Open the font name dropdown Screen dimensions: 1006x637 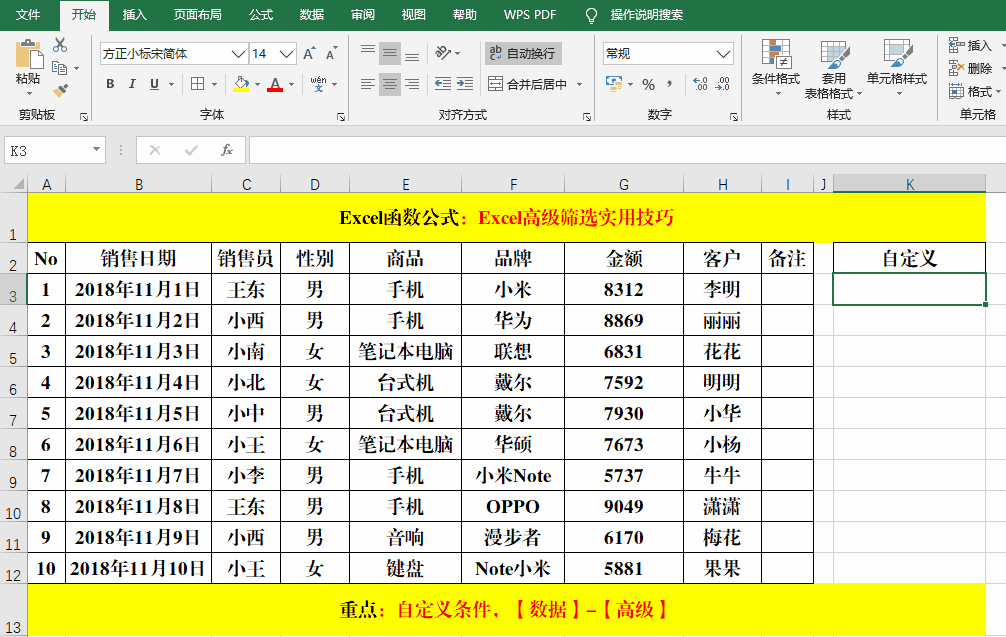point(237,53)
